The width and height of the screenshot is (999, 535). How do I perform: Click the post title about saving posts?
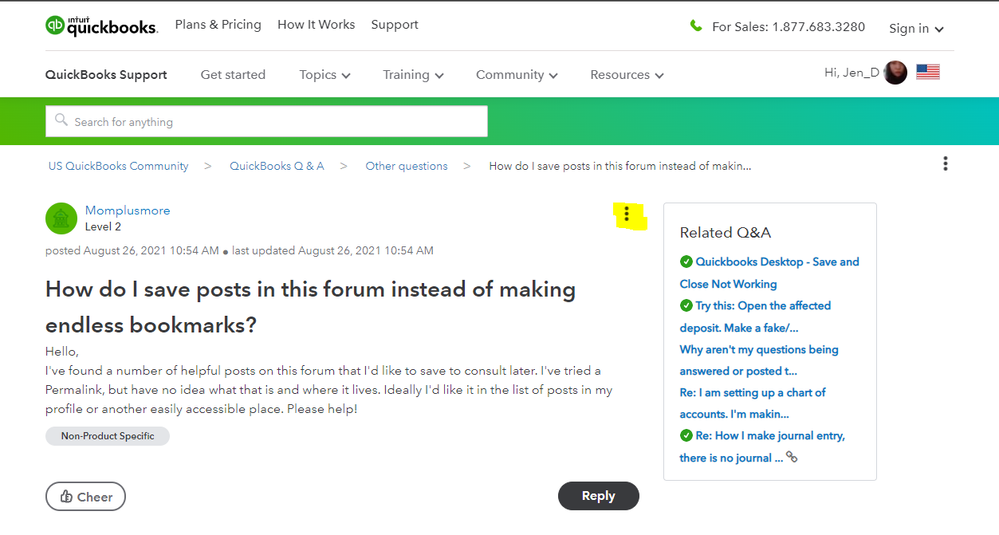pos(310,307)
